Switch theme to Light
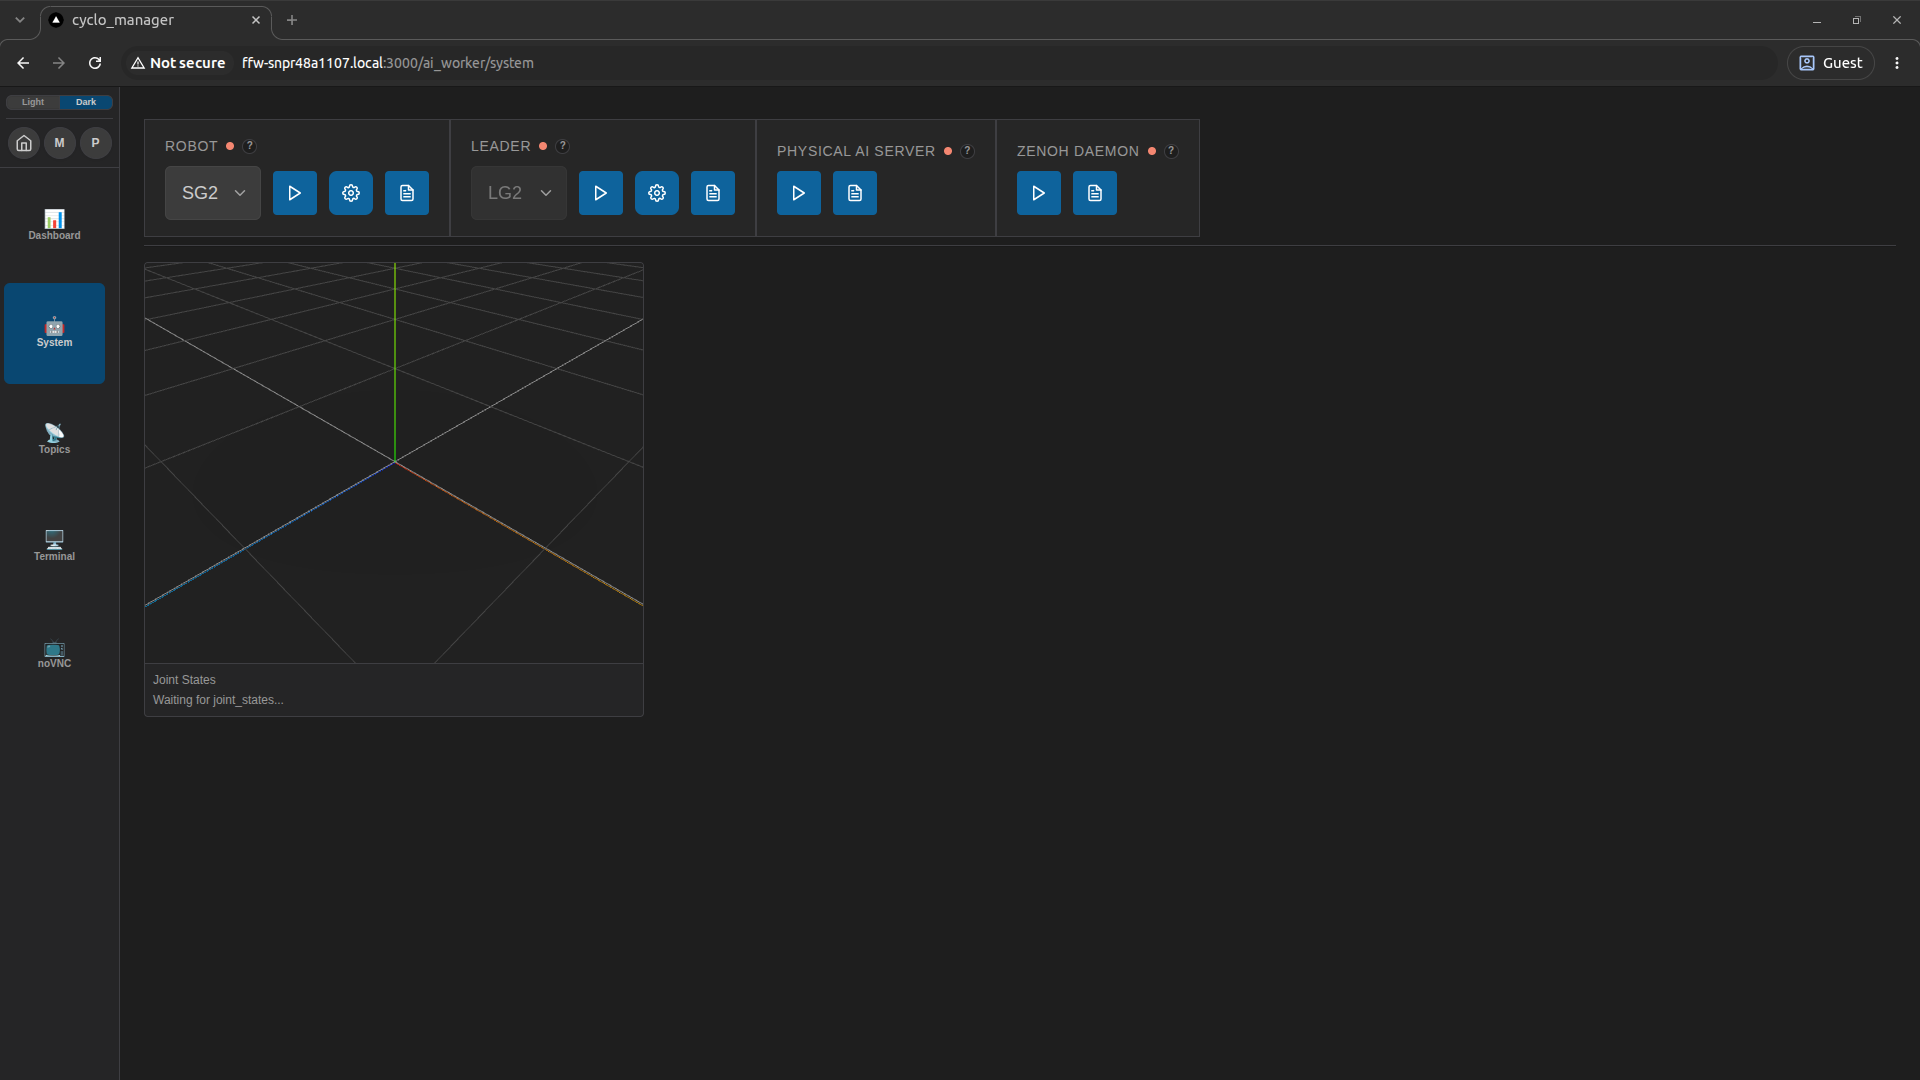 coord(33,102)
